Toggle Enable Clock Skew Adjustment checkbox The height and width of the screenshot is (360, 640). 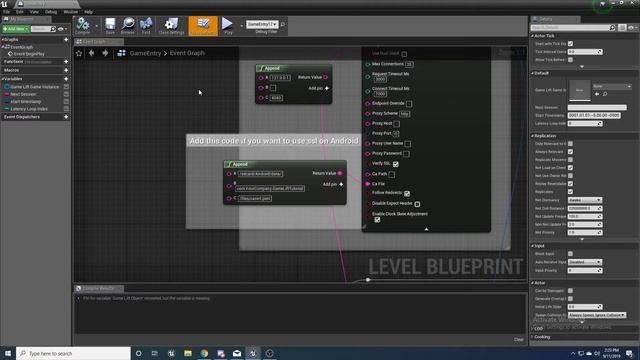click(x=377, y=220)
